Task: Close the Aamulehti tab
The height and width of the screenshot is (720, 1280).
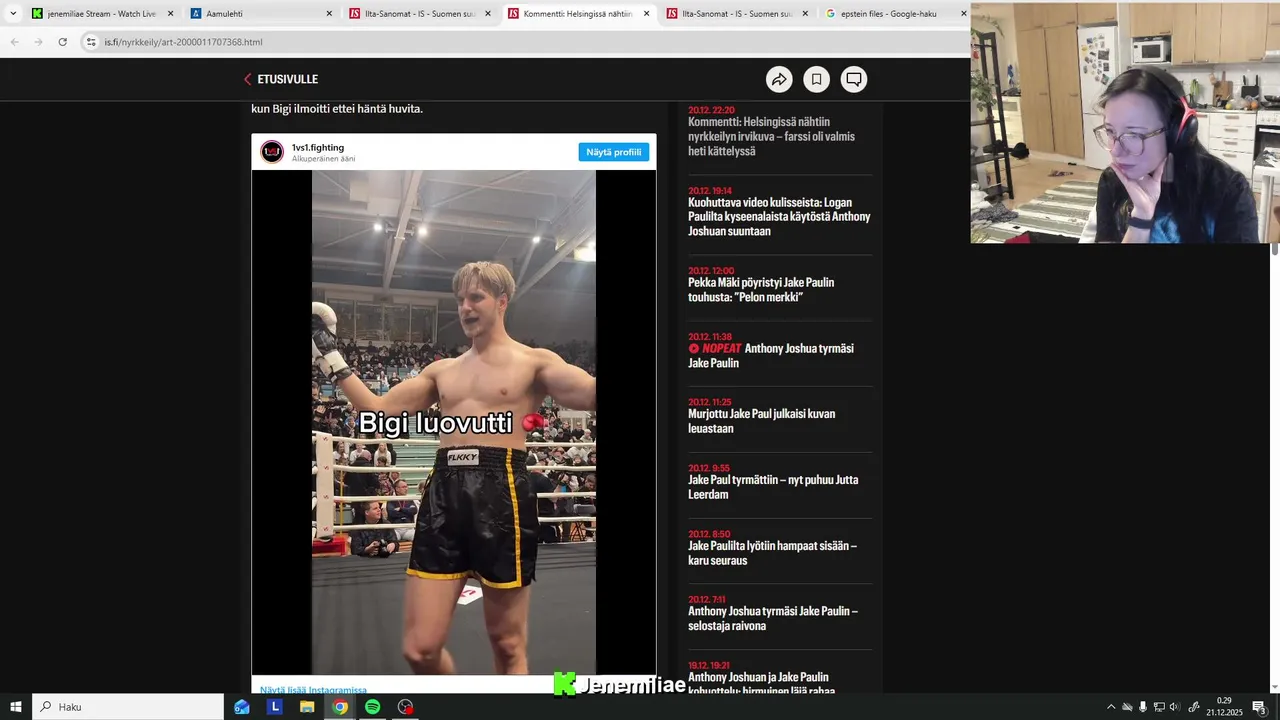Action: pyautogui.click(x=329, y=13)
